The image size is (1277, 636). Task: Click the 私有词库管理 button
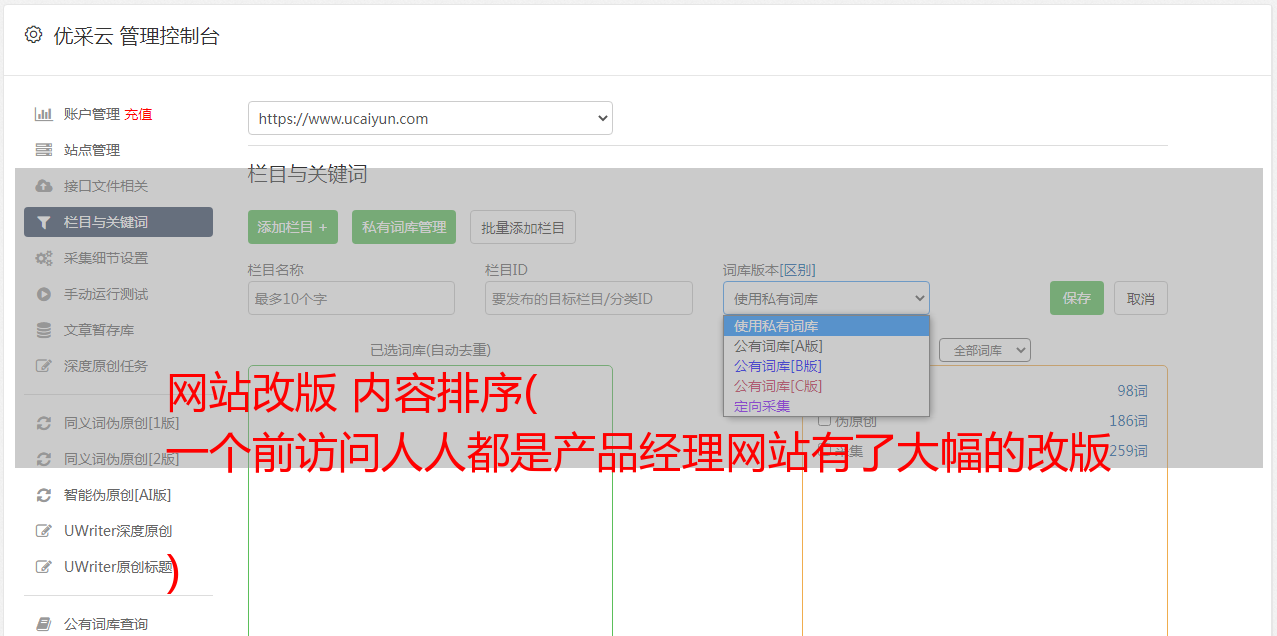pyautogui.click(x=404, y=227)
